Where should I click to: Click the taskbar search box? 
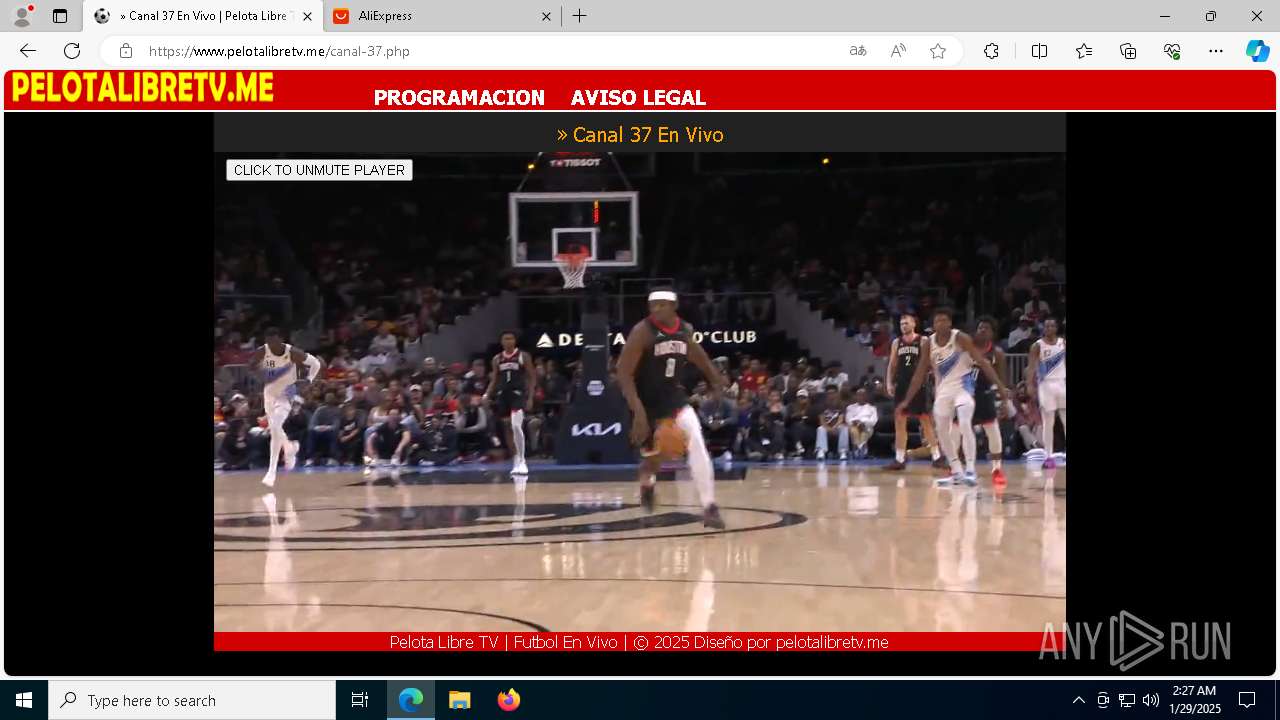pyautogui.click(x=192, y=700)
